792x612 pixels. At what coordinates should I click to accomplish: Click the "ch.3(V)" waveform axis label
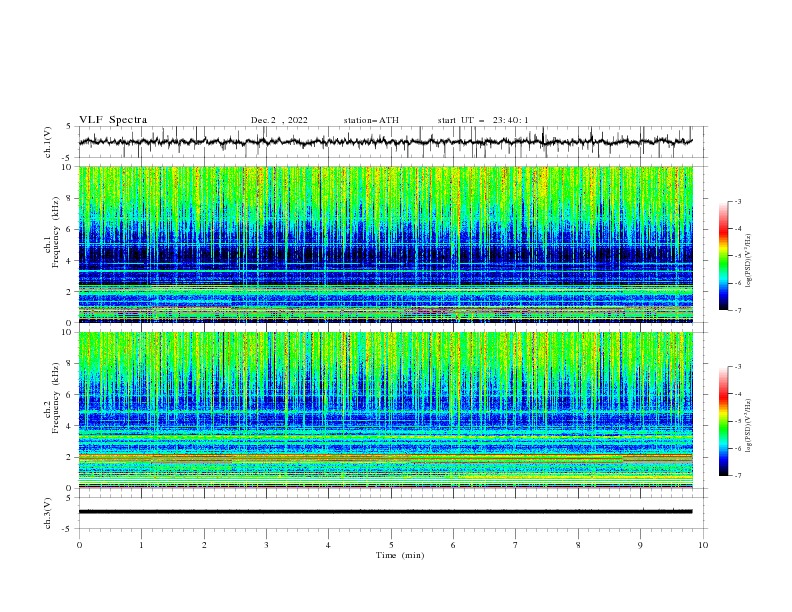point(48,513)
